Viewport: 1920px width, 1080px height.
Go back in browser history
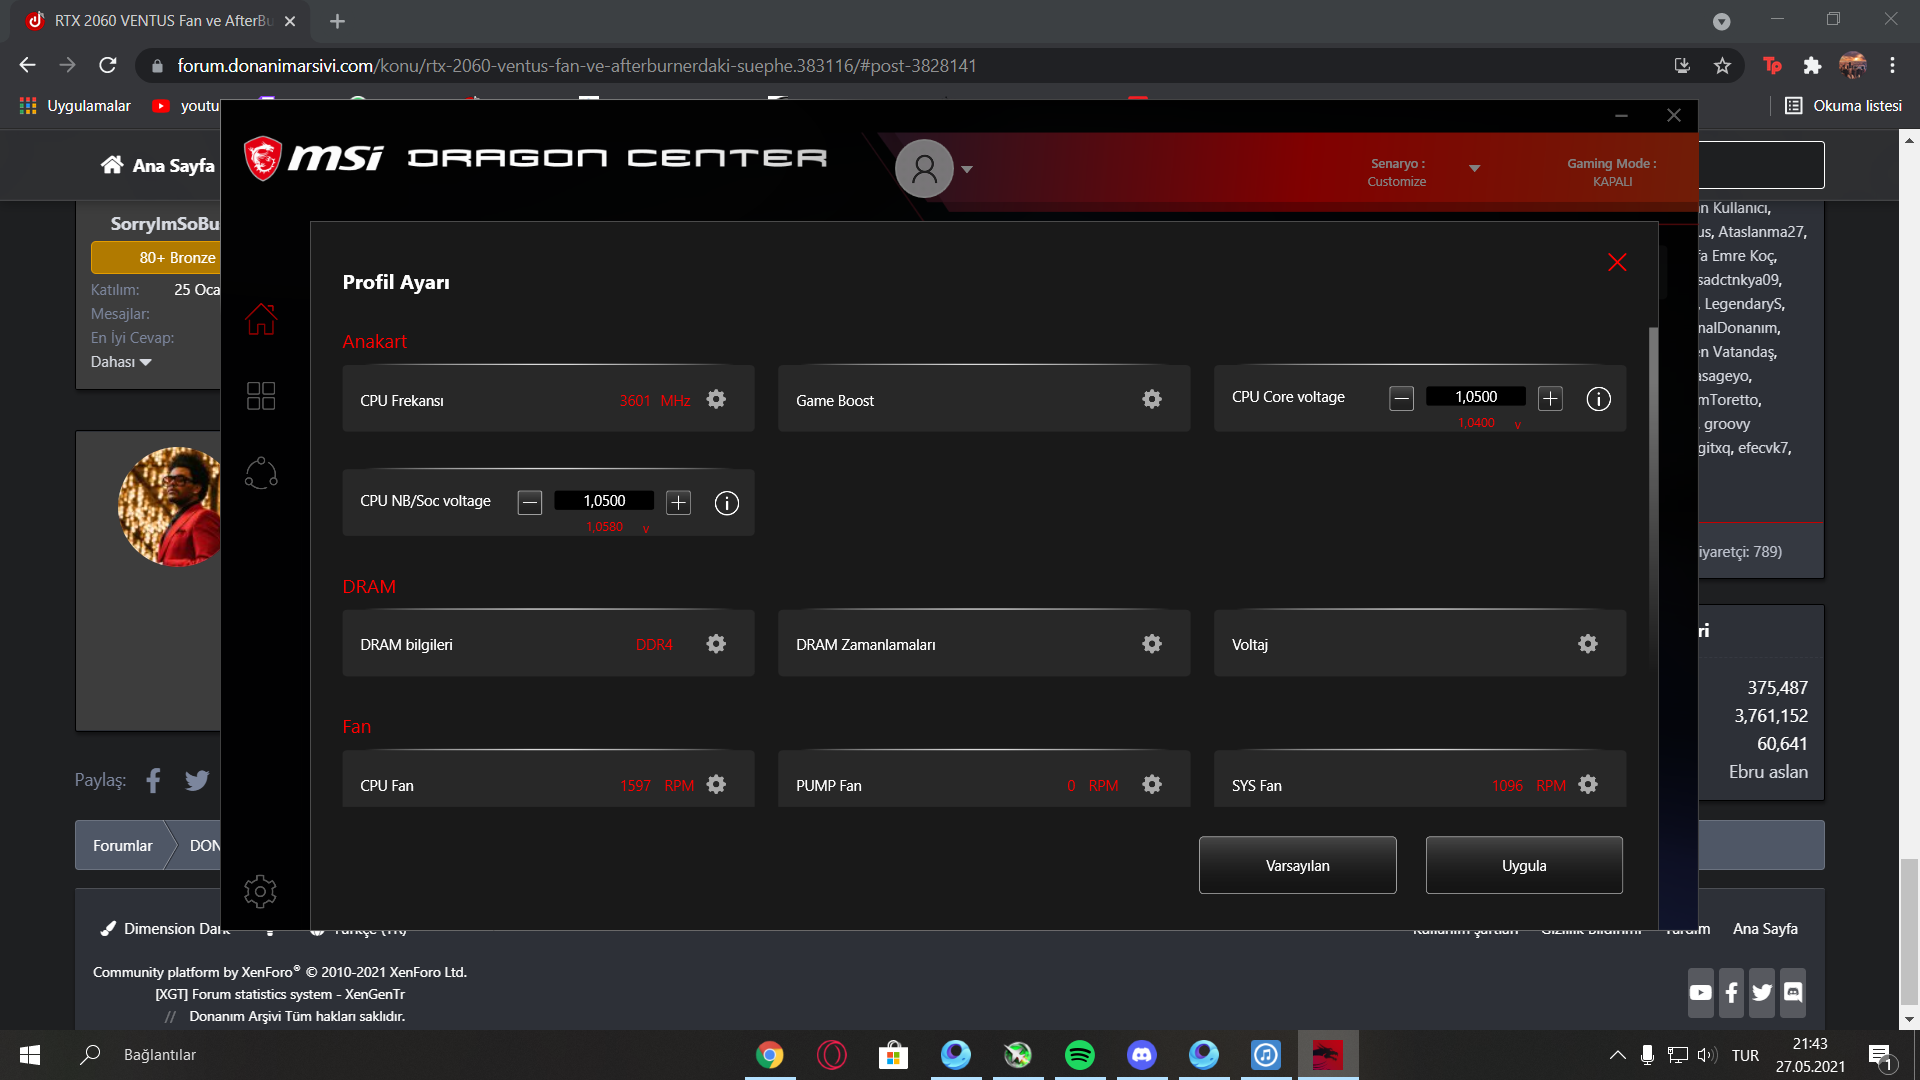pos(27,65)
